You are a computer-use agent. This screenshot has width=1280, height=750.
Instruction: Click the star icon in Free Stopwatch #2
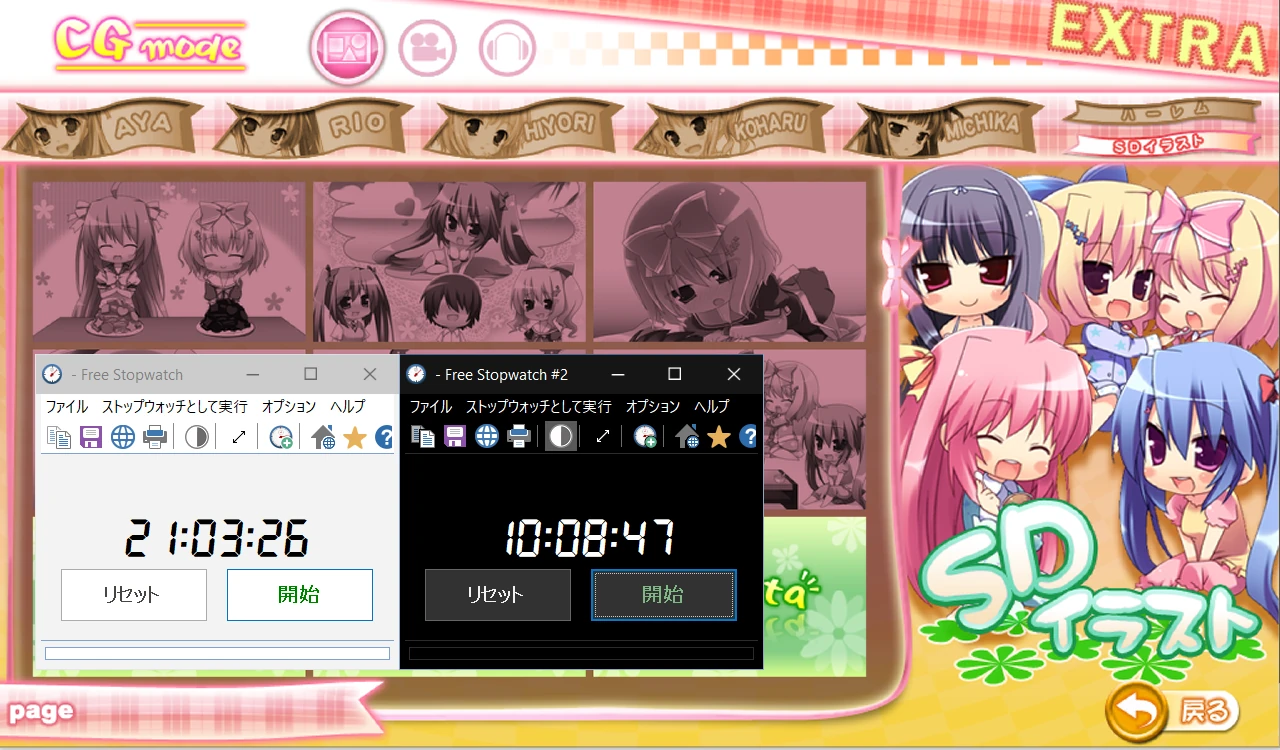pyautogui.click(x=719, y=436)
